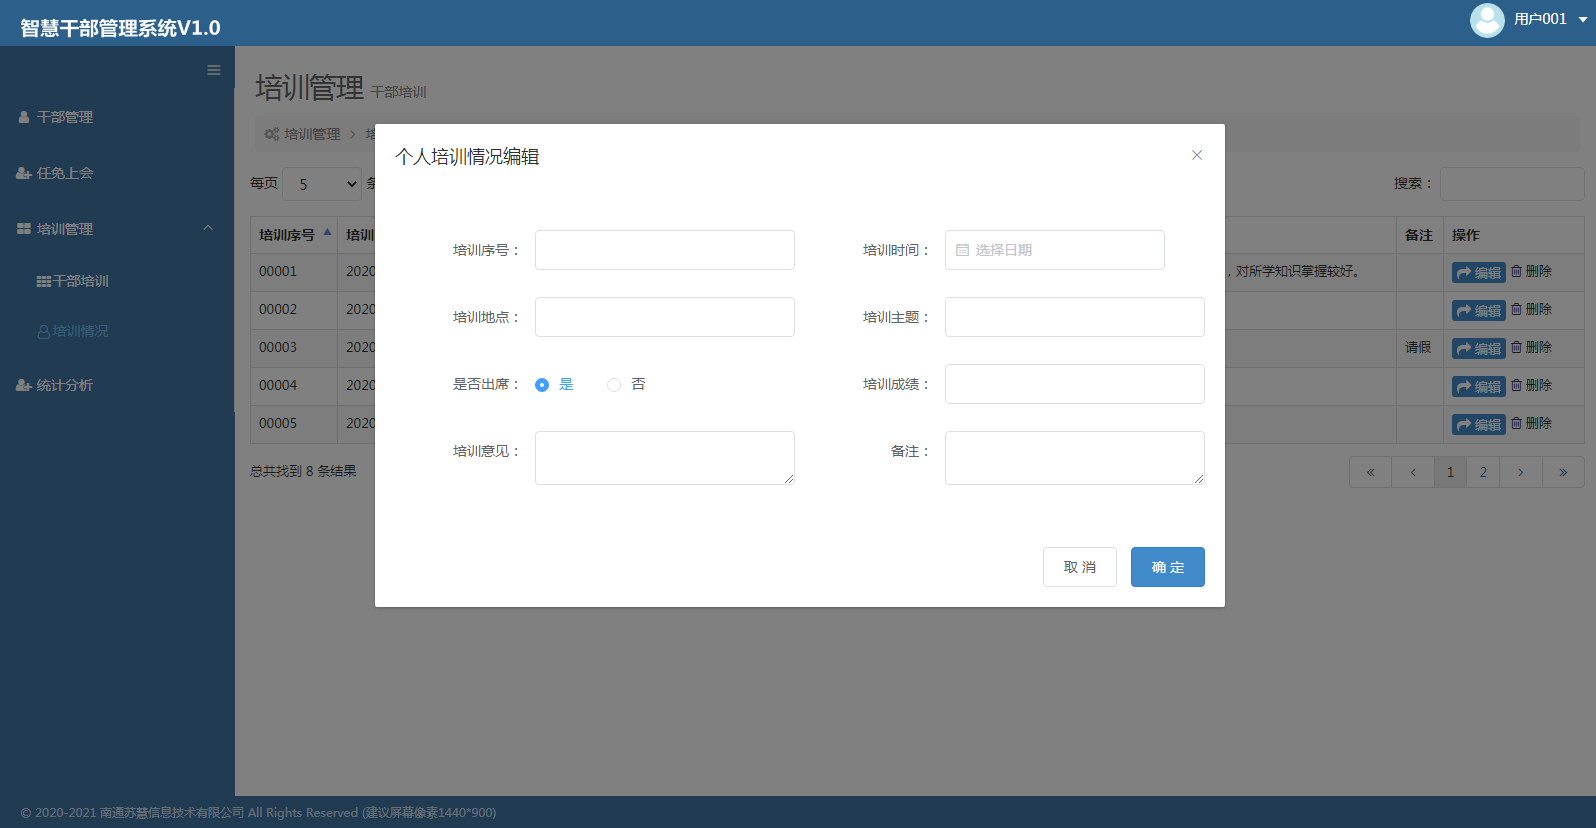Go to first page using double-left arrow

tap(1370, 472)
